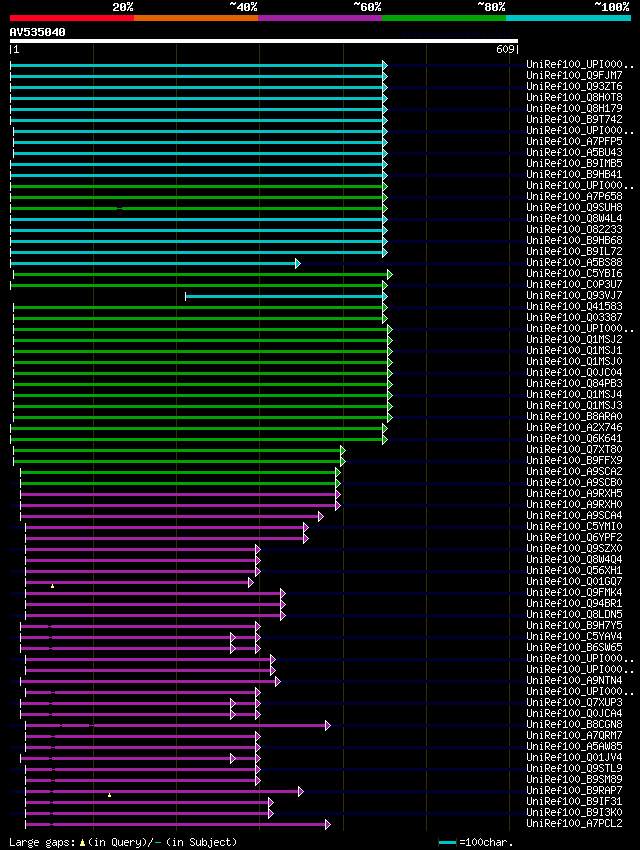Click the green alignment bar for Q9SUH8
Screen dimensions: 640x850
pyautogui.click(x=198, y=208)
